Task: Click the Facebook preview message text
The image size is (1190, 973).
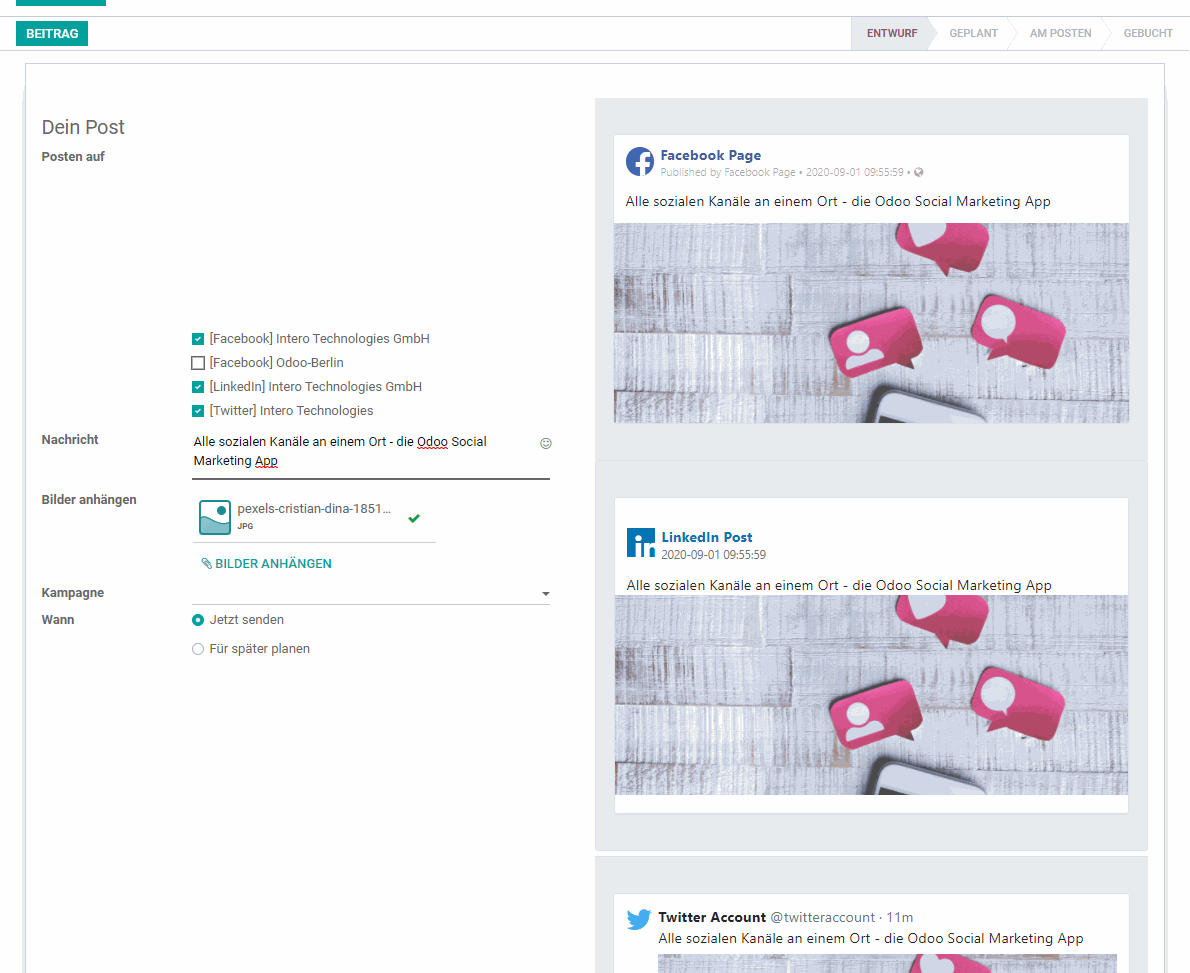Action: [838, 202]
